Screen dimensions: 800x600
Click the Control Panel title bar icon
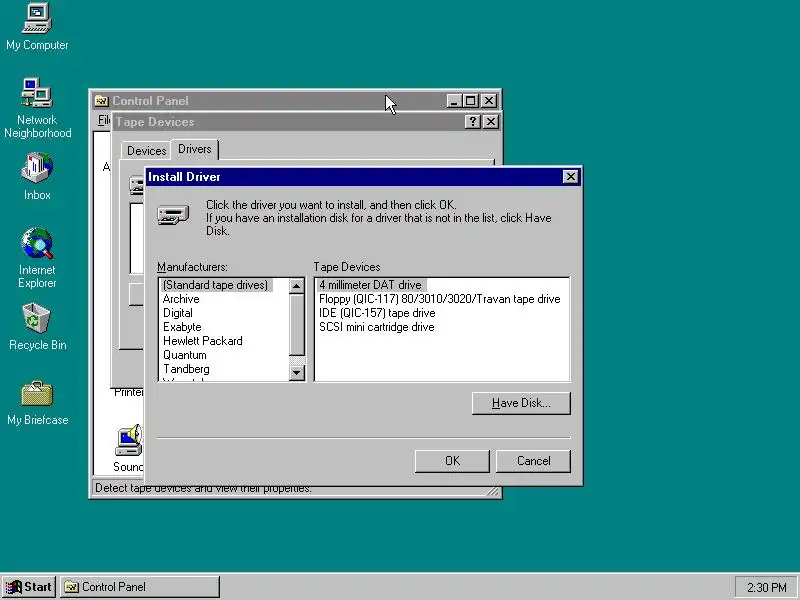pyautogui.click(x=102, y=101)
